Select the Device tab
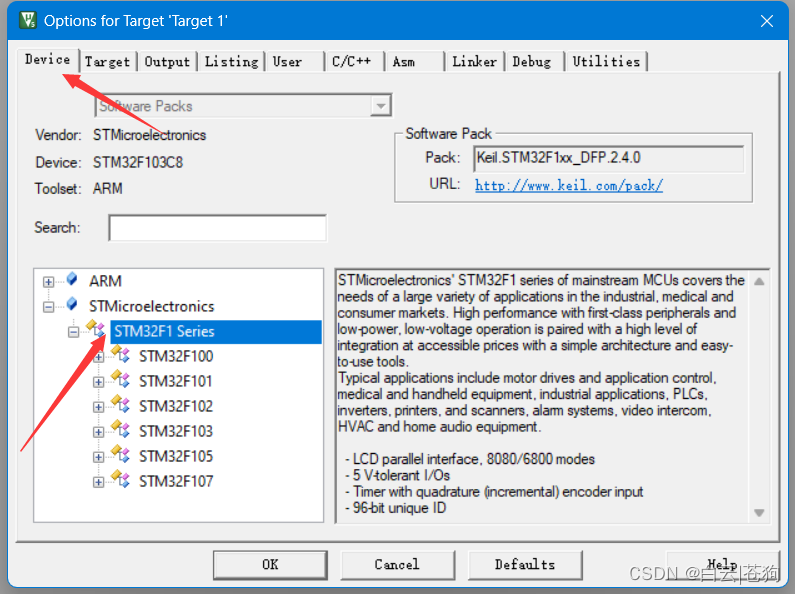 (48, 60)
